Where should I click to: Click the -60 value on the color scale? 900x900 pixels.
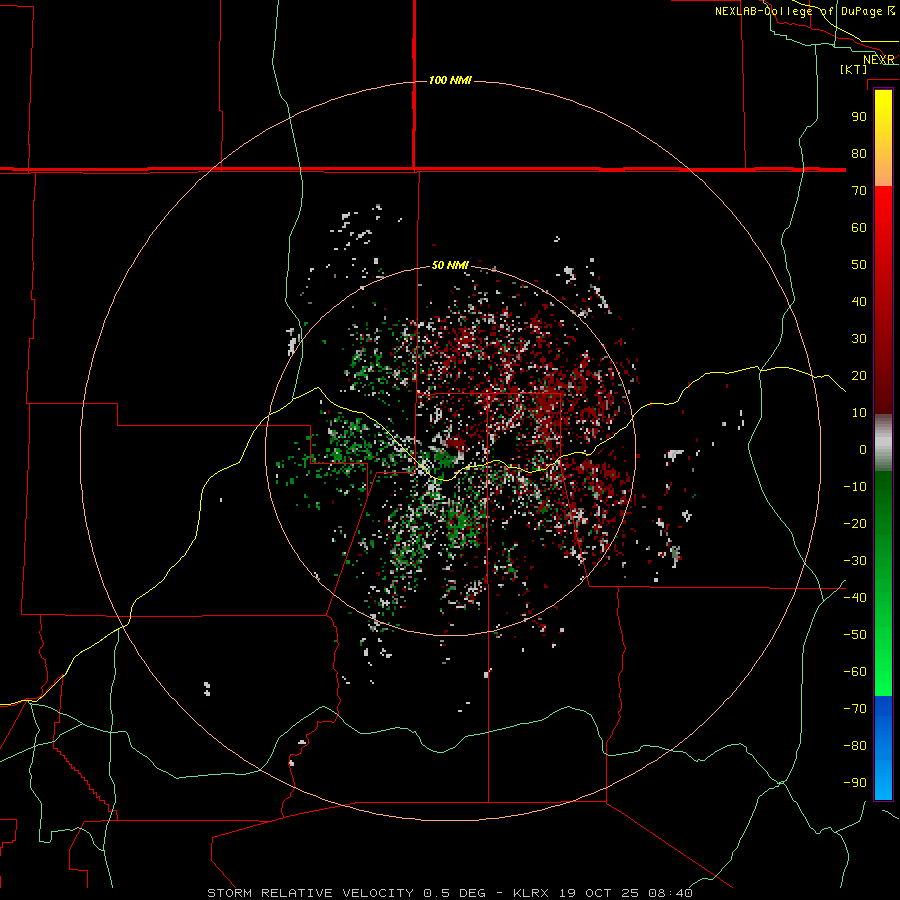click(855, 672)
